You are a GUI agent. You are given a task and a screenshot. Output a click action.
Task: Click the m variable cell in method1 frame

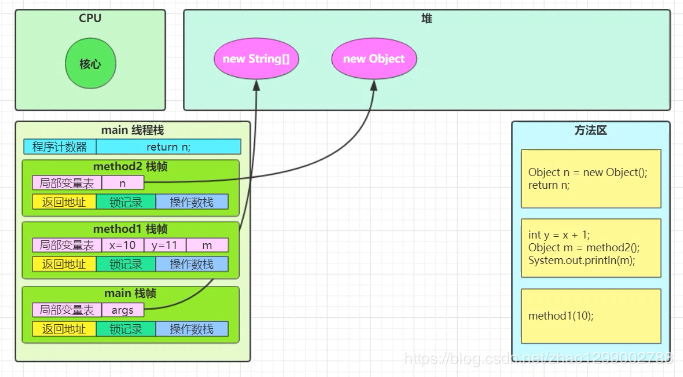click(207, 245)
